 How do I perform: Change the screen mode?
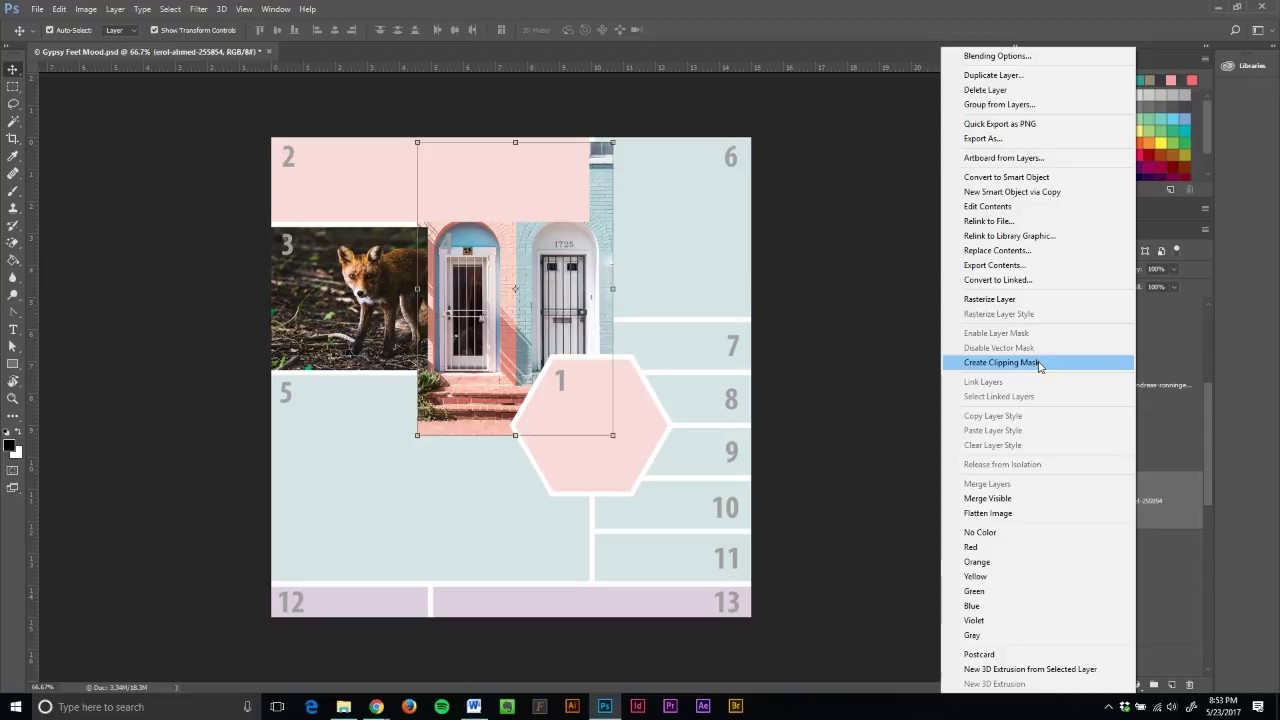pyautogui.click(x=13, y=488)
